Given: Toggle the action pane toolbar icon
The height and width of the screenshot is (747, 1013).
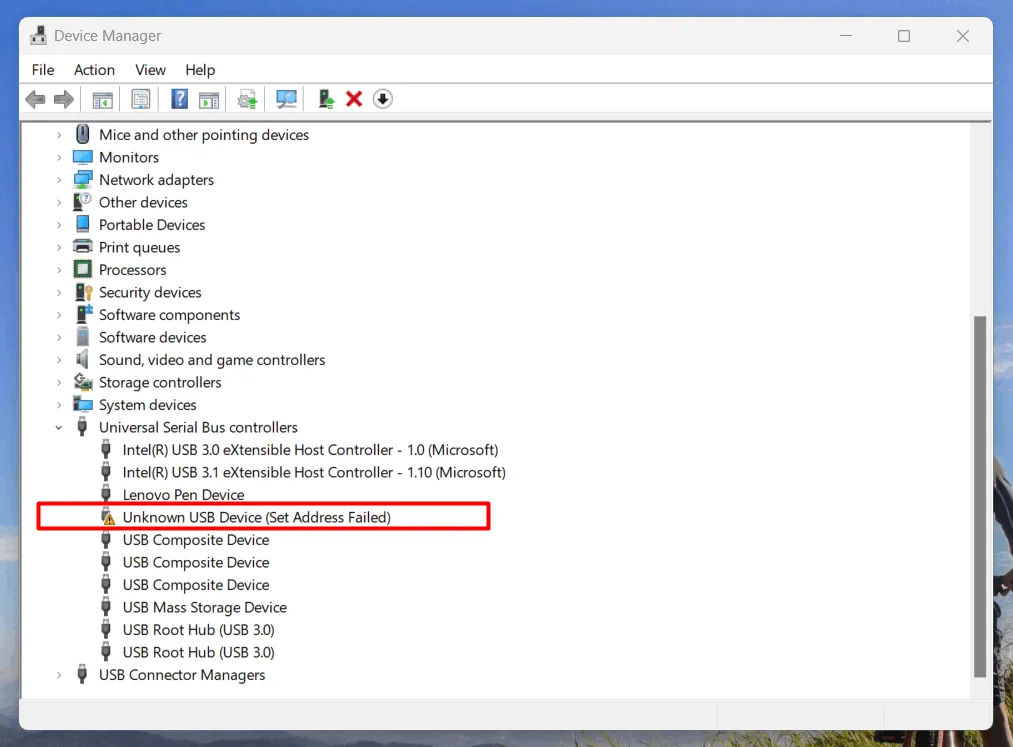Looking at the screenshot, I should [209, 100].
